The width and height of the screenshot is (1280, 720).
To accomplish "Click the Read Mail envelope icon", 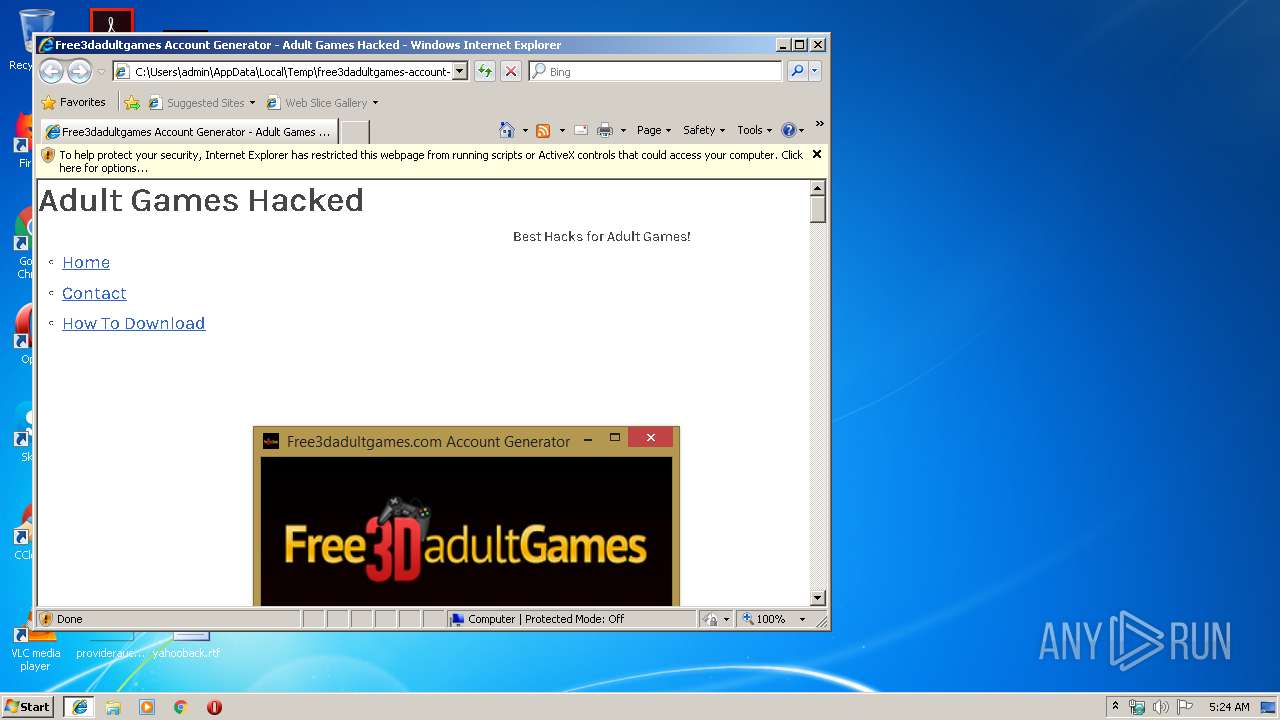I will (x=580, y=130).
